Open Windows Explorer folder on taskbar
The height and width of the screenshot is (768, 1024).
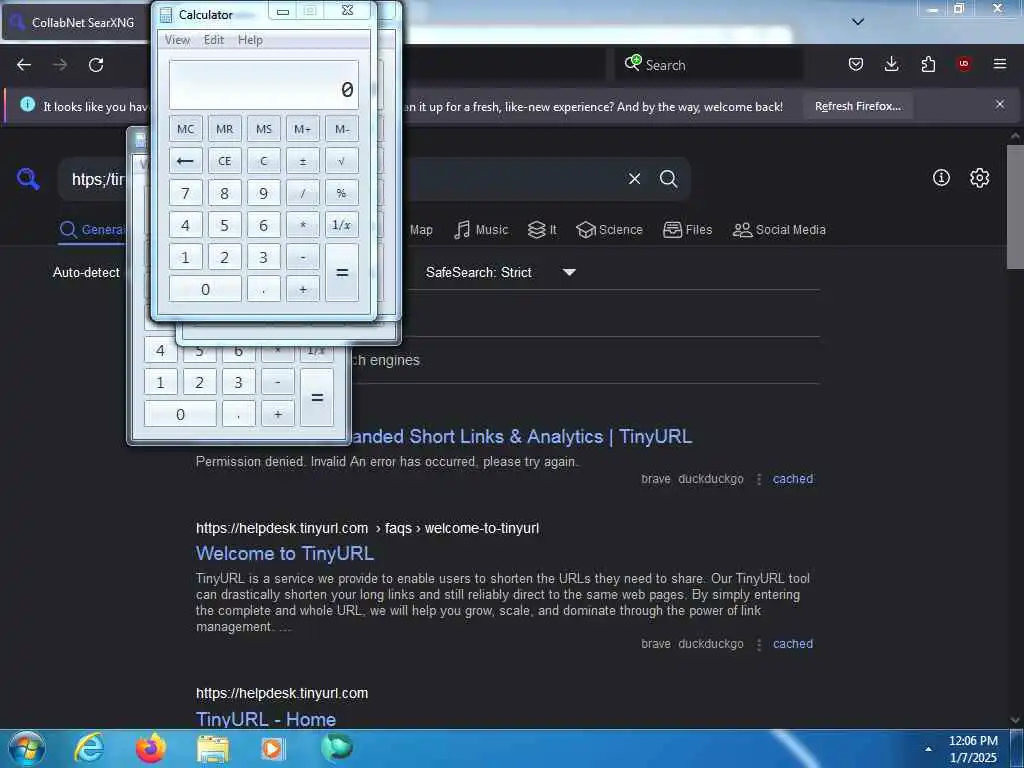click(213, 749)
